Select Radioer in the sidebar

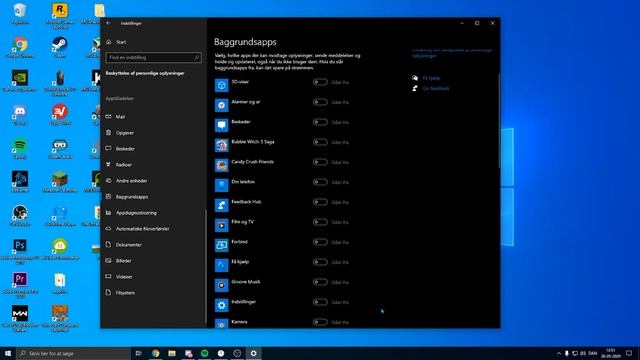pyautogui.click(x=153, y=164)
